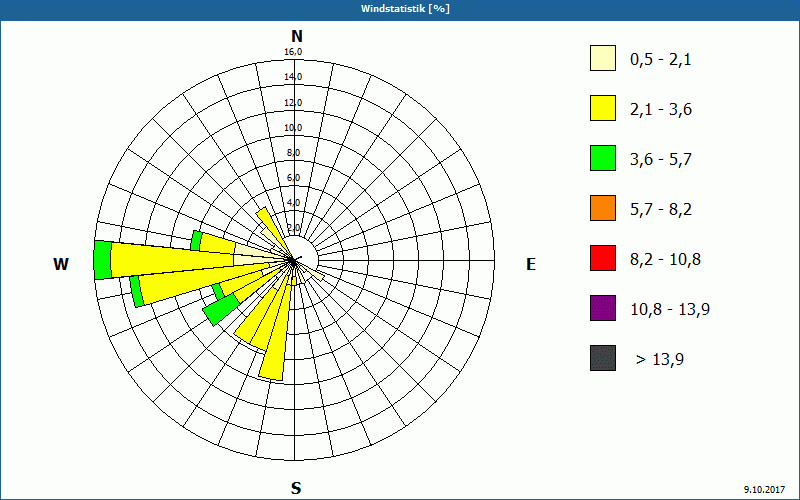Click the 10,0 axis value

coord(294,128)
